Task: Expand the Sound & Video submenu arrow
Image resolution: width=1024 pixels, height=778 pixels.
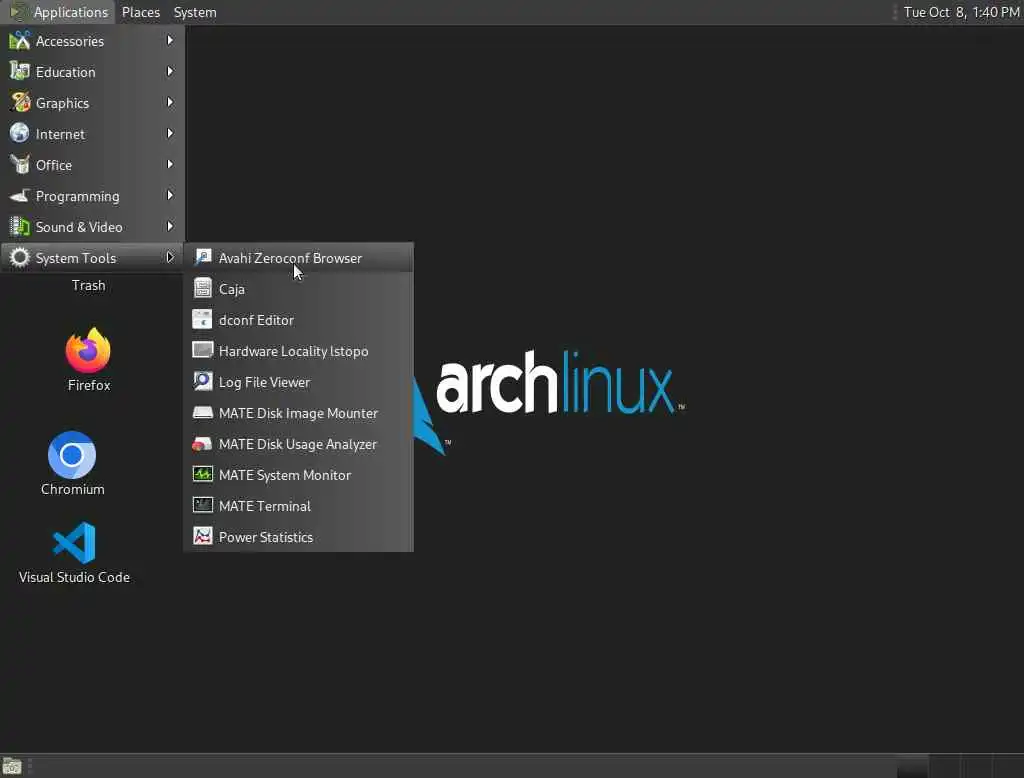Action: [170, 227]
